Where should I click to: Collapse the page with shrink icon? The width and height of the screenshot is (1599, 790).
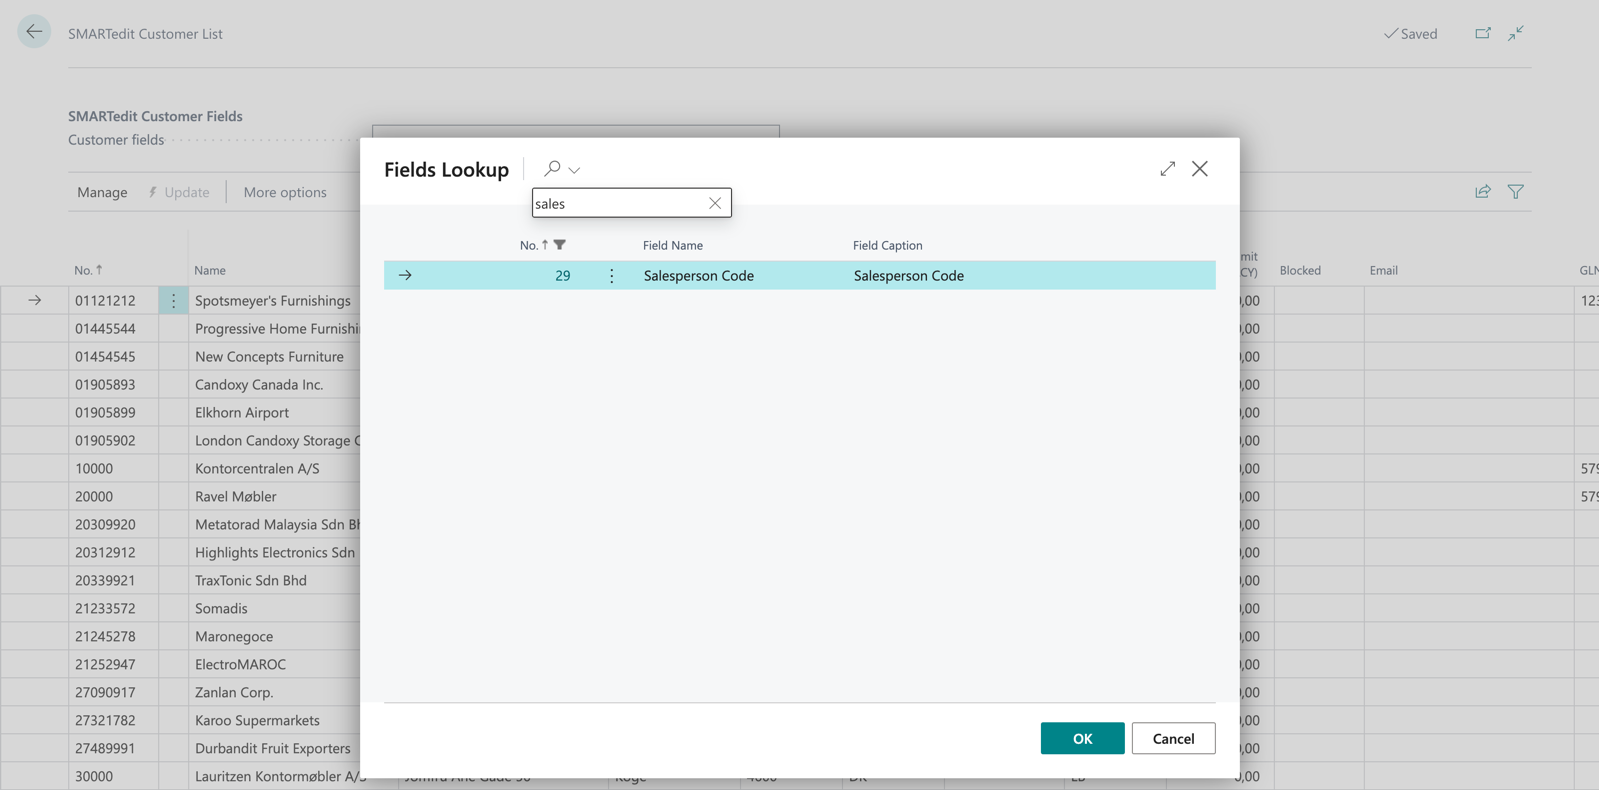click(1516, 33)
